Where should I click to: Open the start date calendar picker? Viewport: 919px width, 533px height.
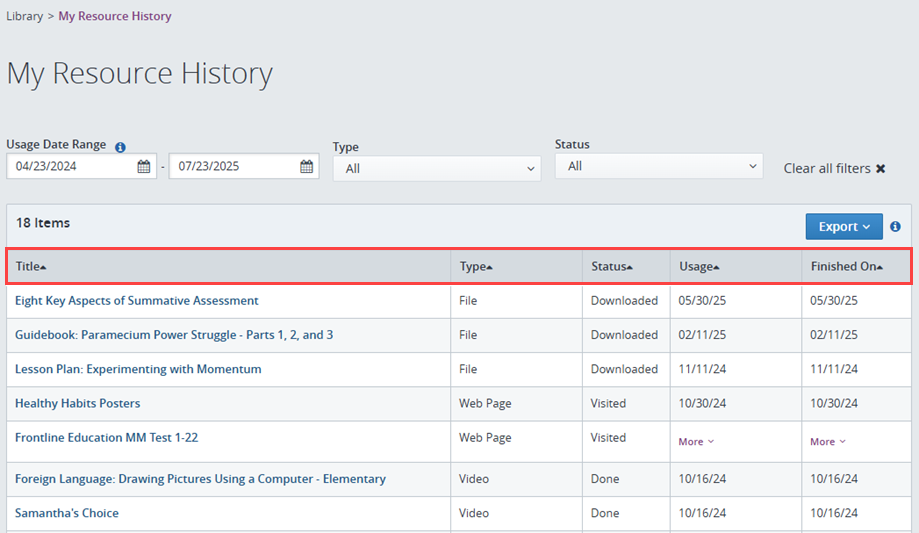(x=144, y=167)
